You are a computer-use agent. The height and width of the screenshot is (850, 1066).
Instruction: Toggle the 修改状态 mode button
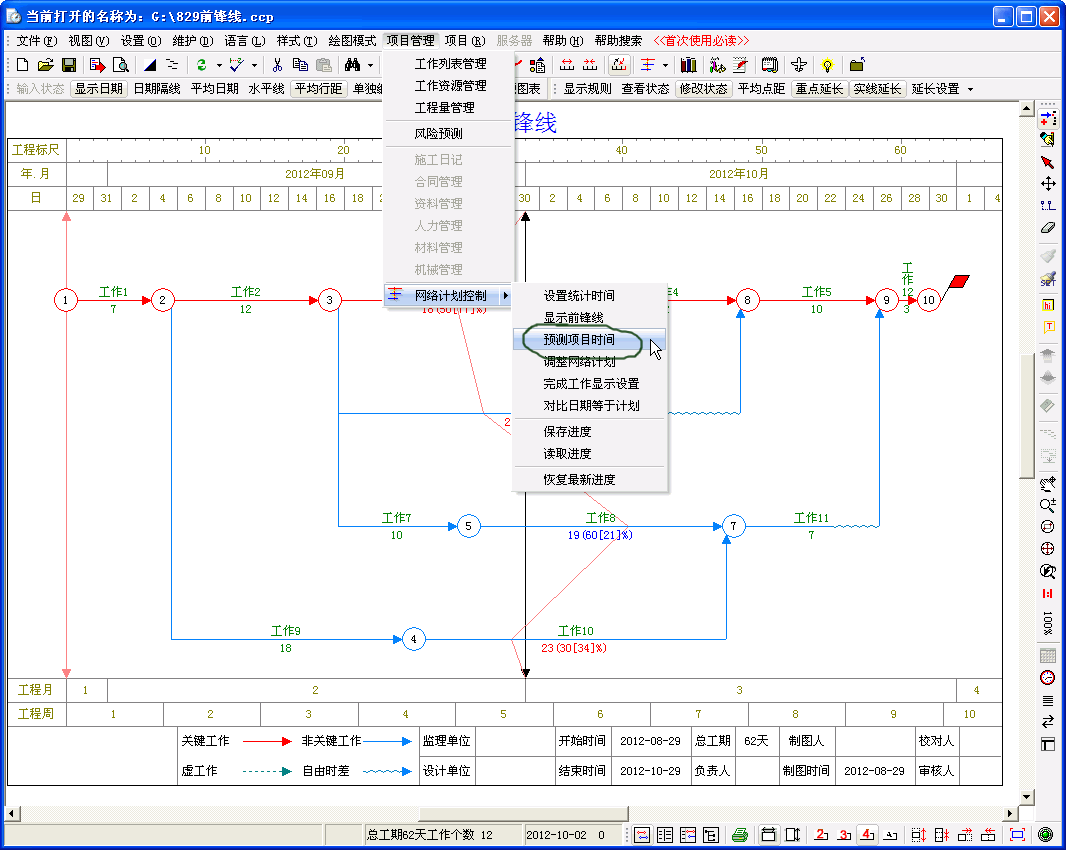(x=703, y=89)
